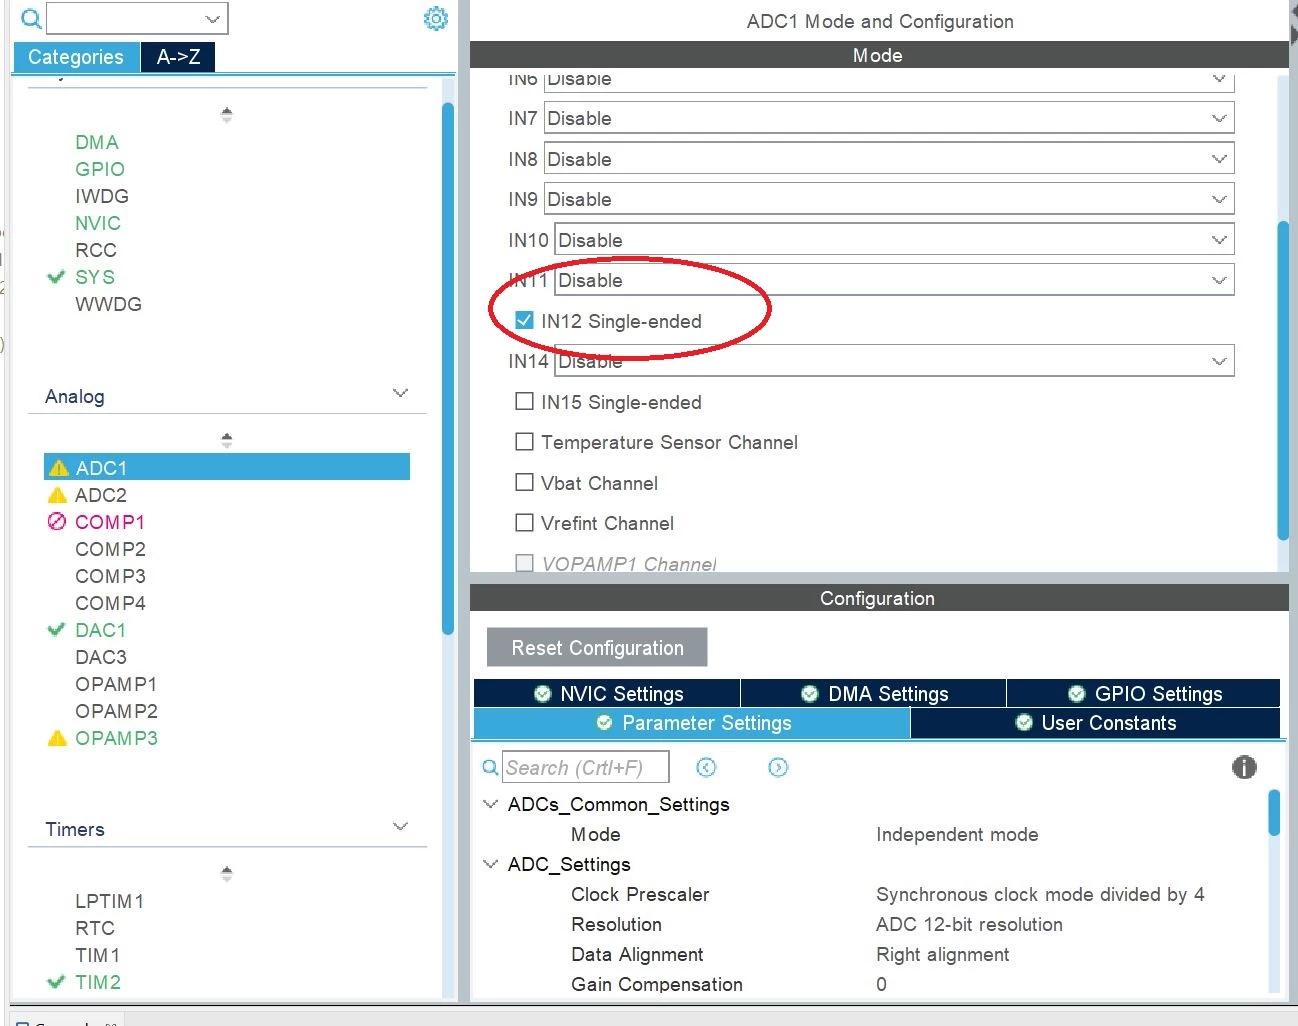Open the NVIC Settings tab
The image size is (1298, 1026).
tap(607, 693)
